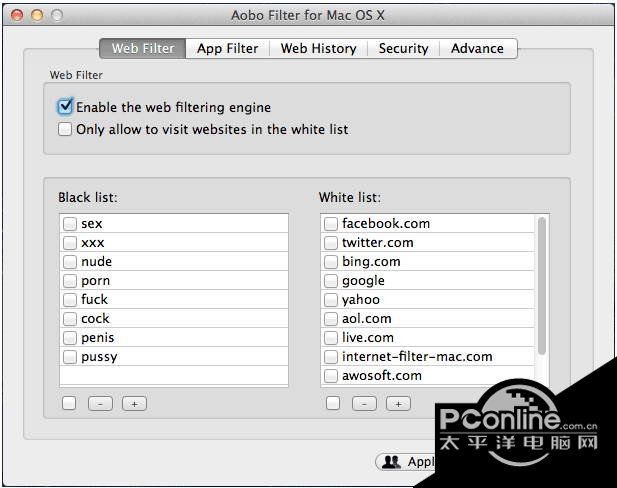Tick the facebook.com white list checkbox
Viewport: 617px width, 488px height.
[331, 224]
